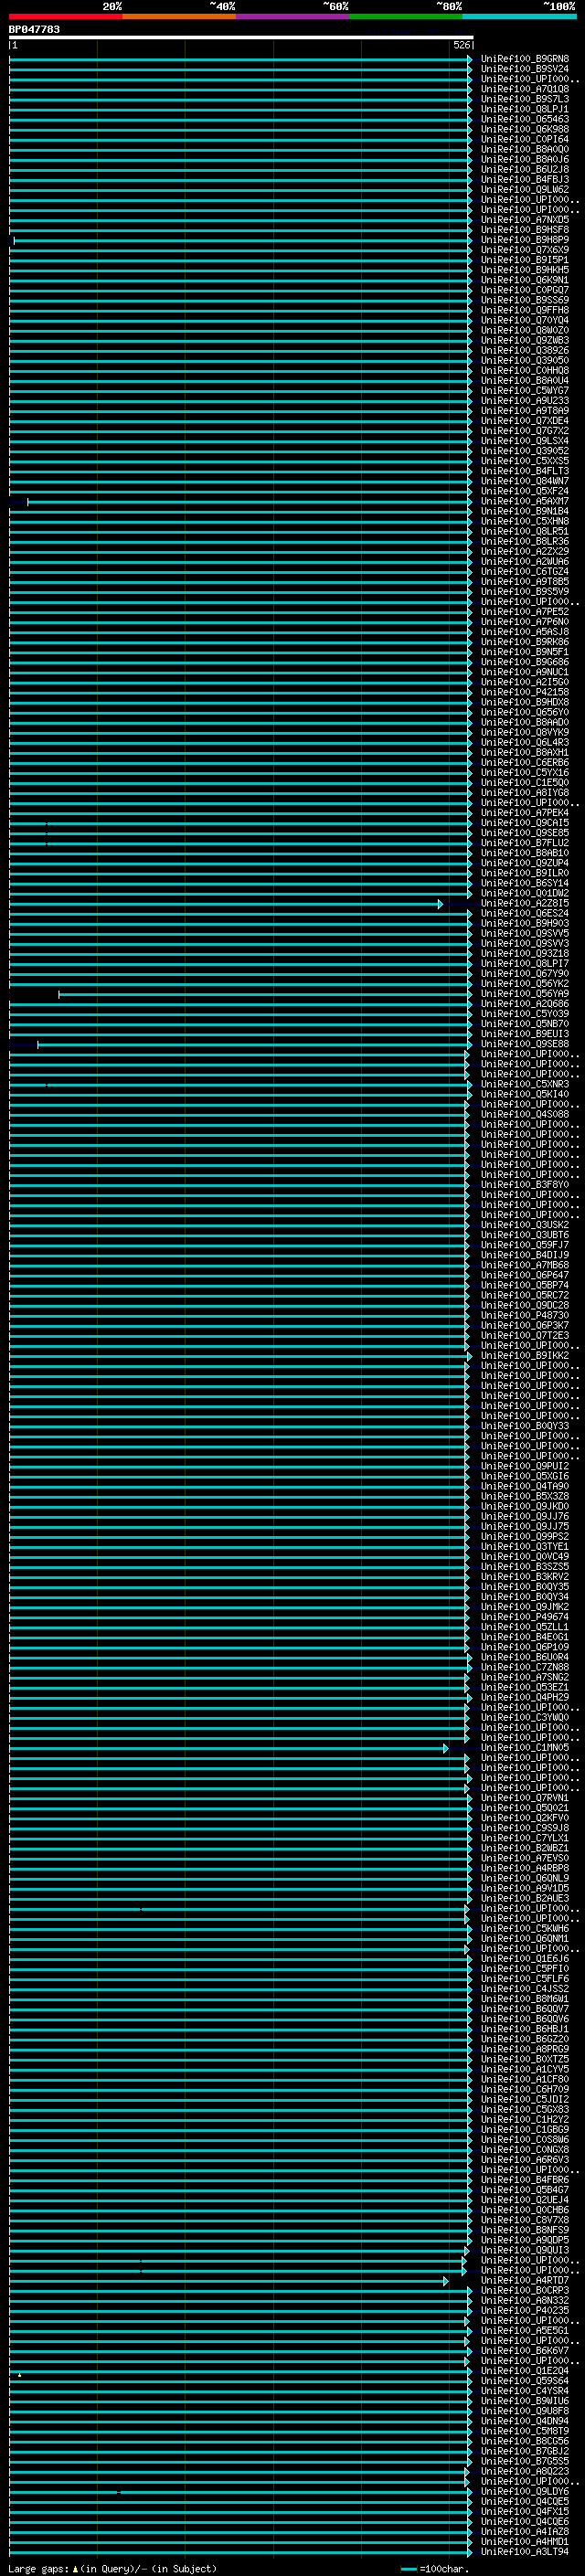
Task: Click the cyan ~100% identity legend segment
Action: click(520, 16)
